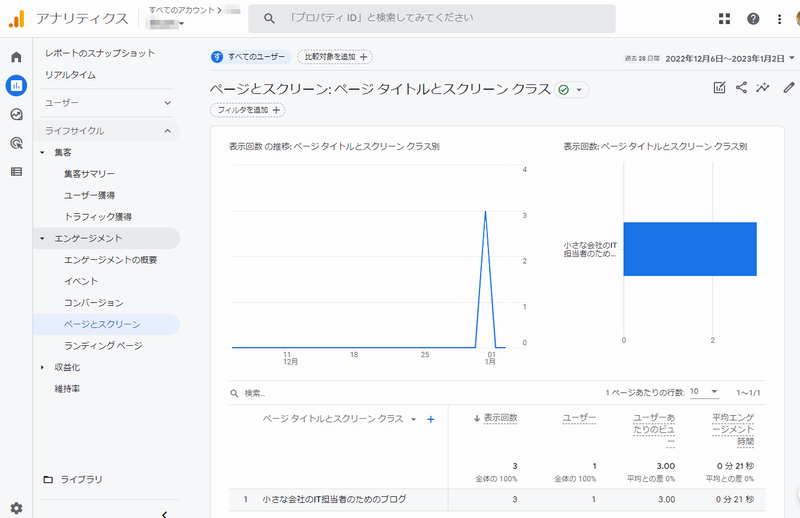Click the 0 分 21 秒 cell in row 1

(735, 499)
